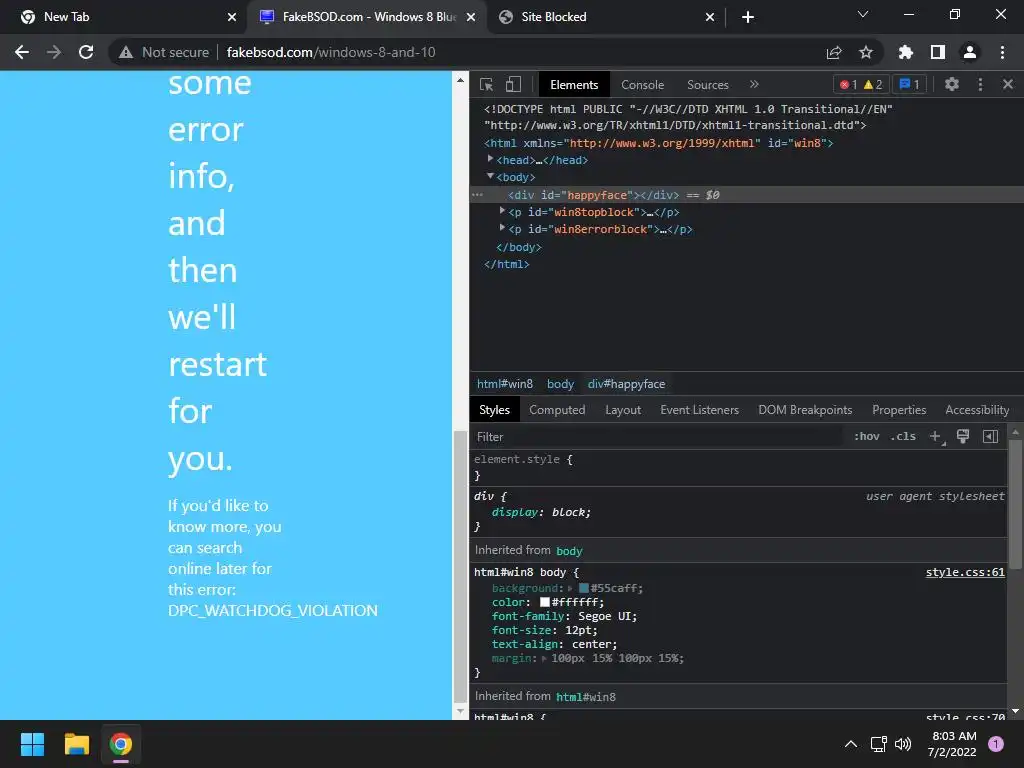
Task: Select the body breadcrumb
Action: point(560,384)
